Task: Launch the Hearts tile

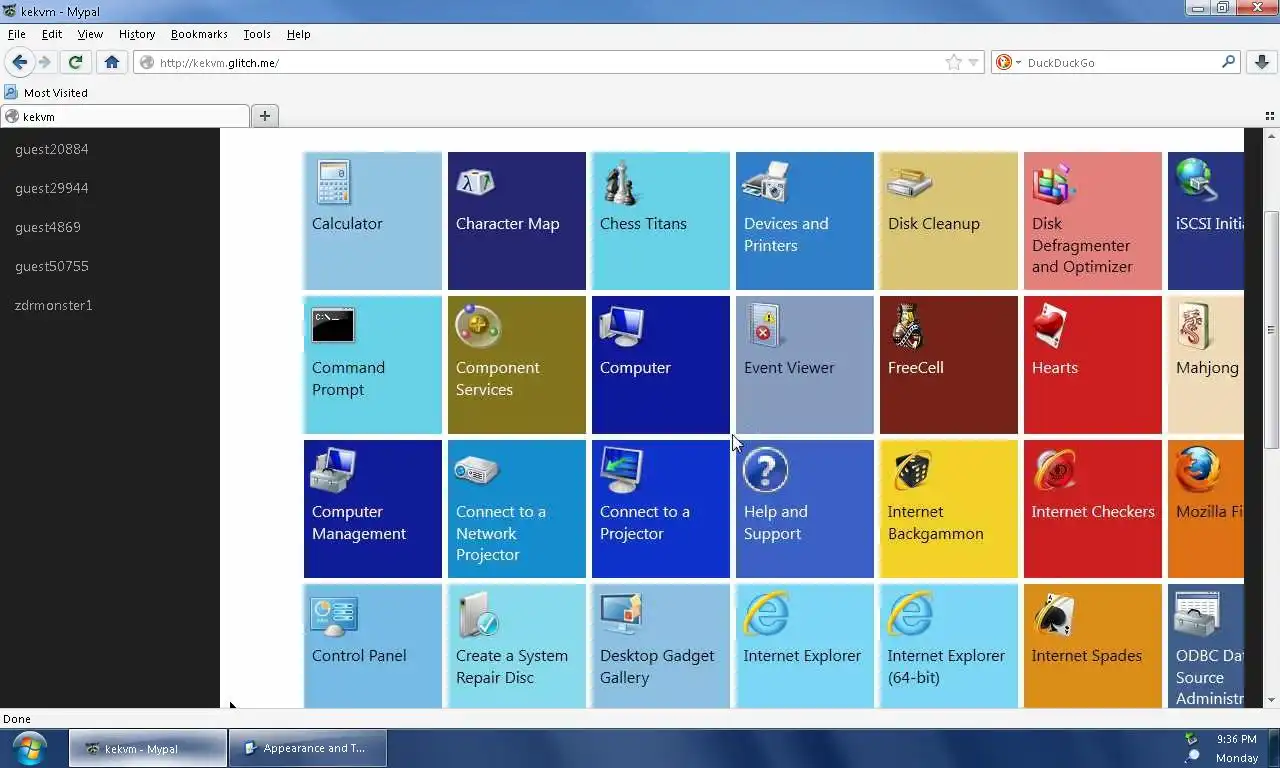Action: click(x=1092, y=365)
